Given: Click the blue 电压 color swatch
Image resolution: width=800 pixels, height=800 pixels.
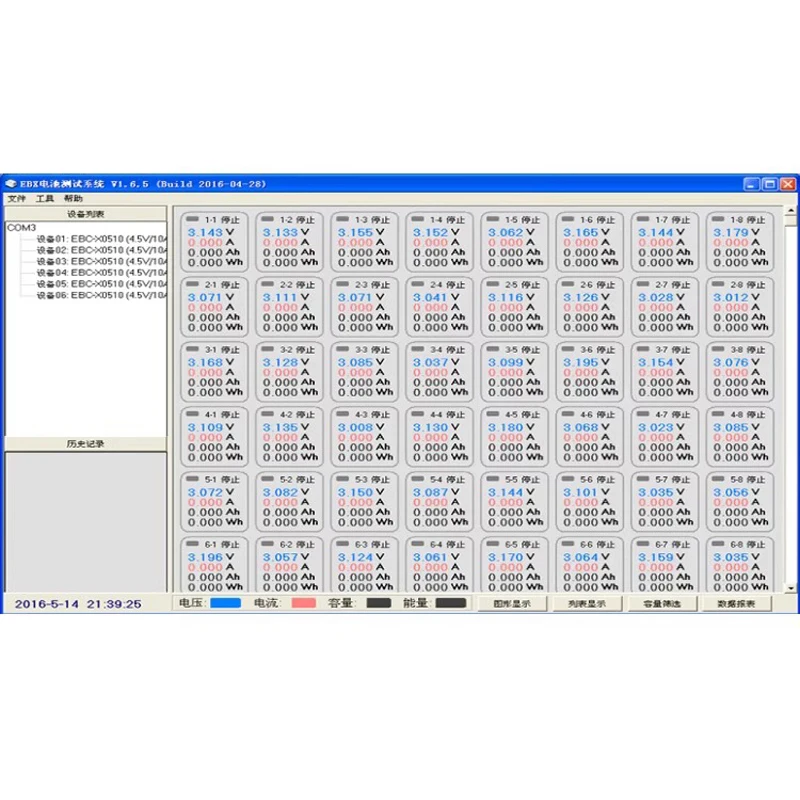Looking at the screenshot, I should coord(226,603).
